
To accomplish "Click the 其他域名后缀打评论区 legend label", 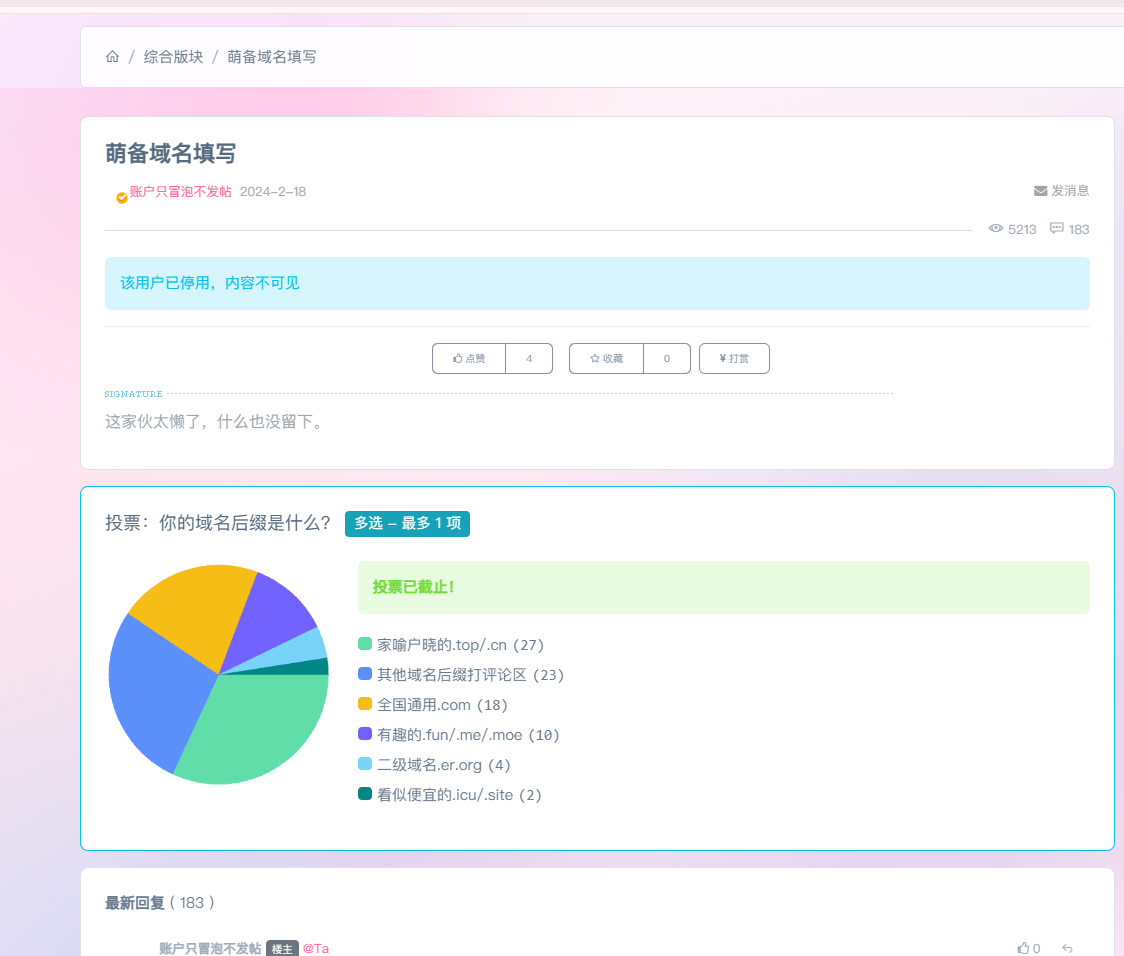I will pos(451,675).
